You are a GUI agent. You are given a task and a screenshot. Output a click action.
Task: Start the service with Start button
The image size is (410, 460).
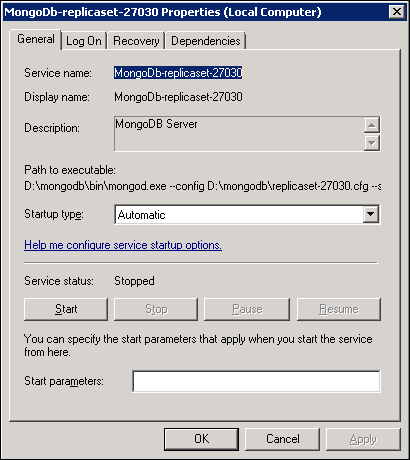[x=66, y=309]
